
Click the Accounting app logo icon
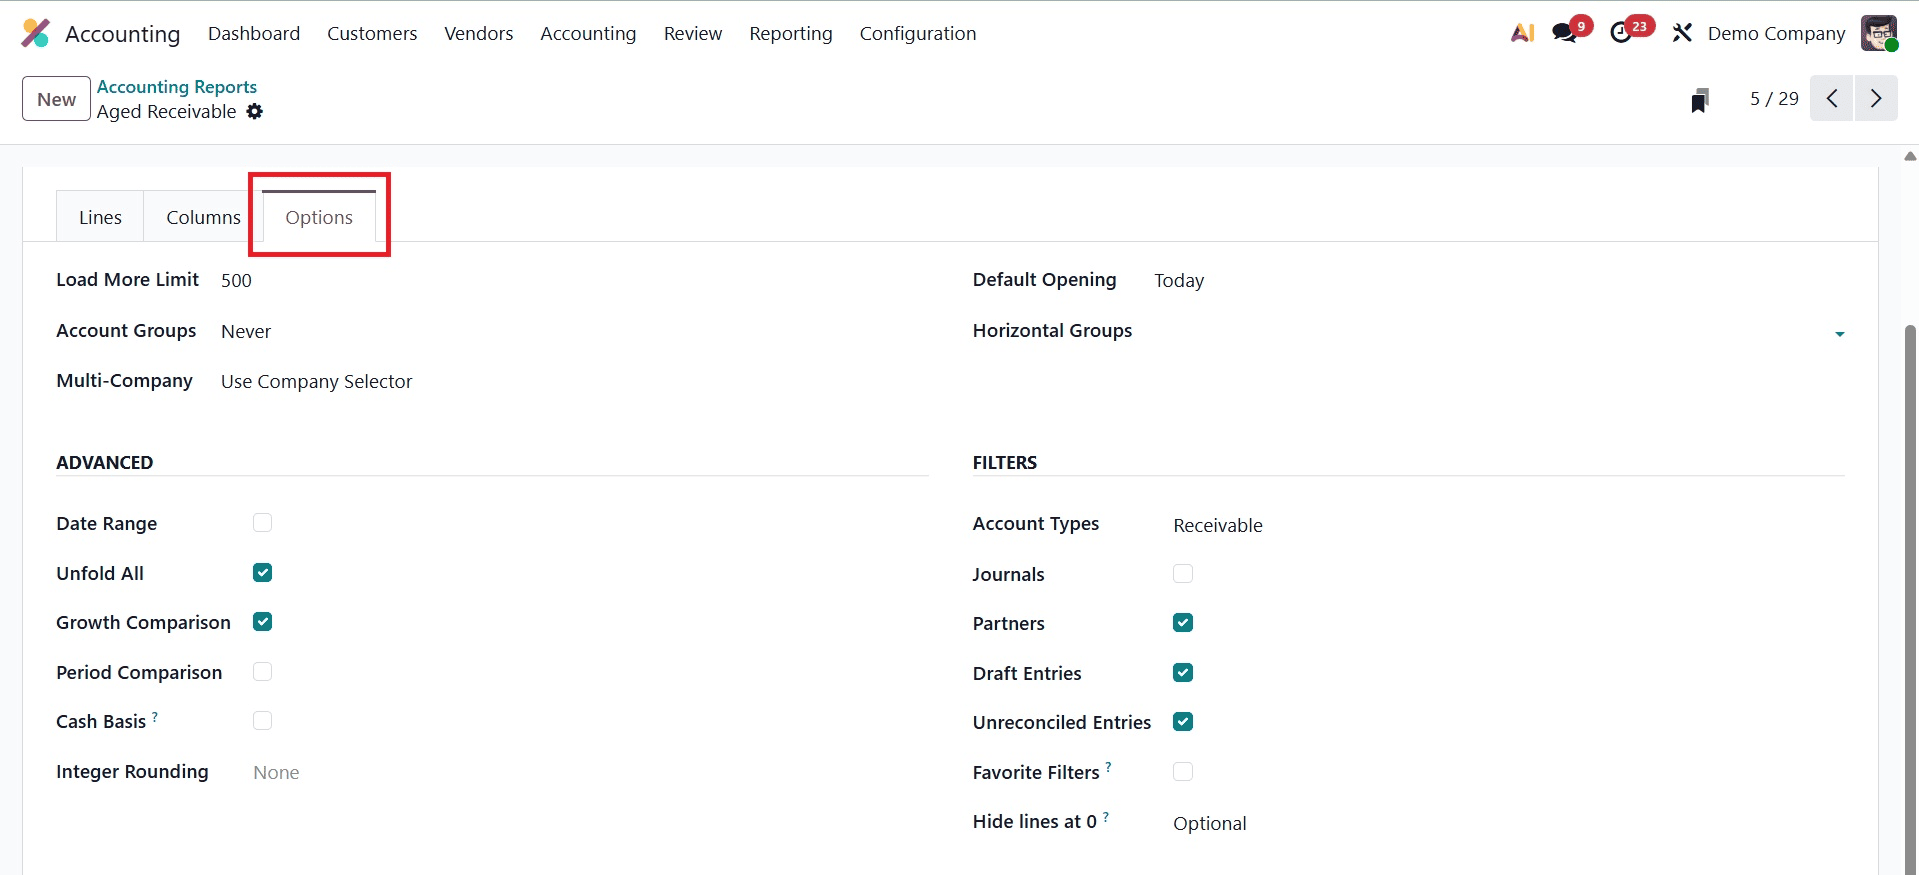pyautogui.click(x=36, y=33)
